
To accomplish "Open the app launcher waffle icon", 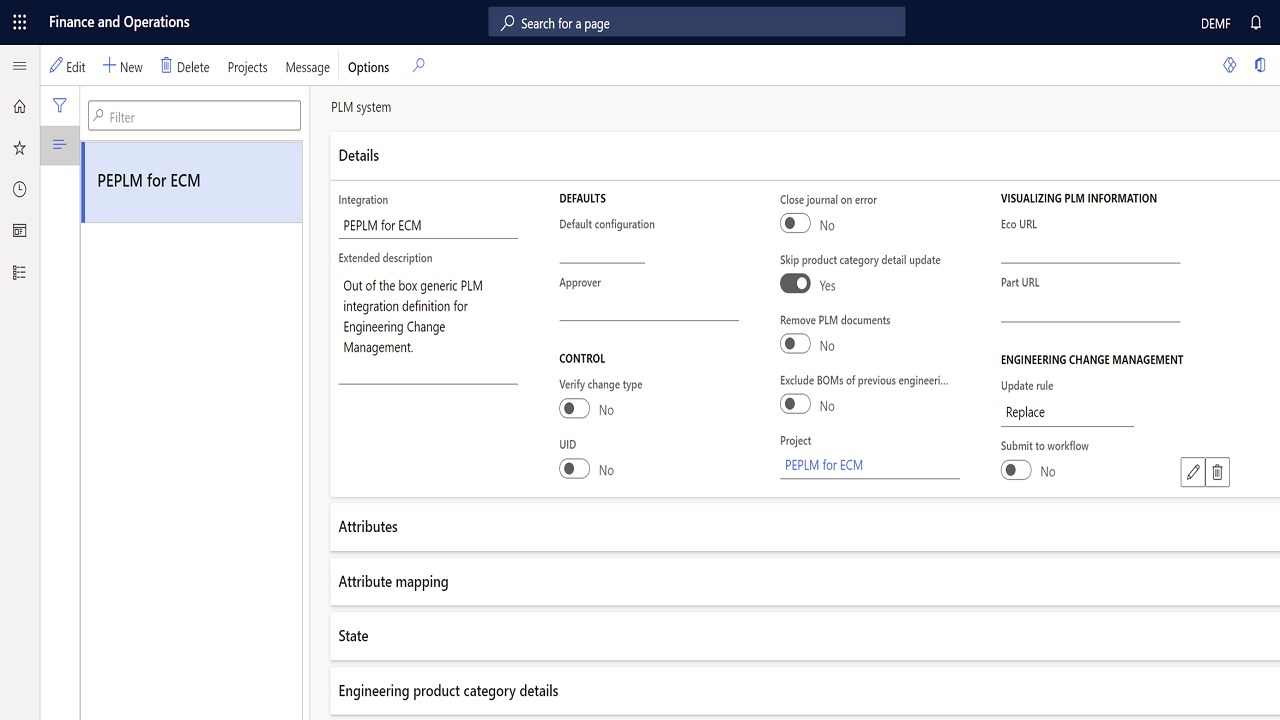I will coord(19,22).
